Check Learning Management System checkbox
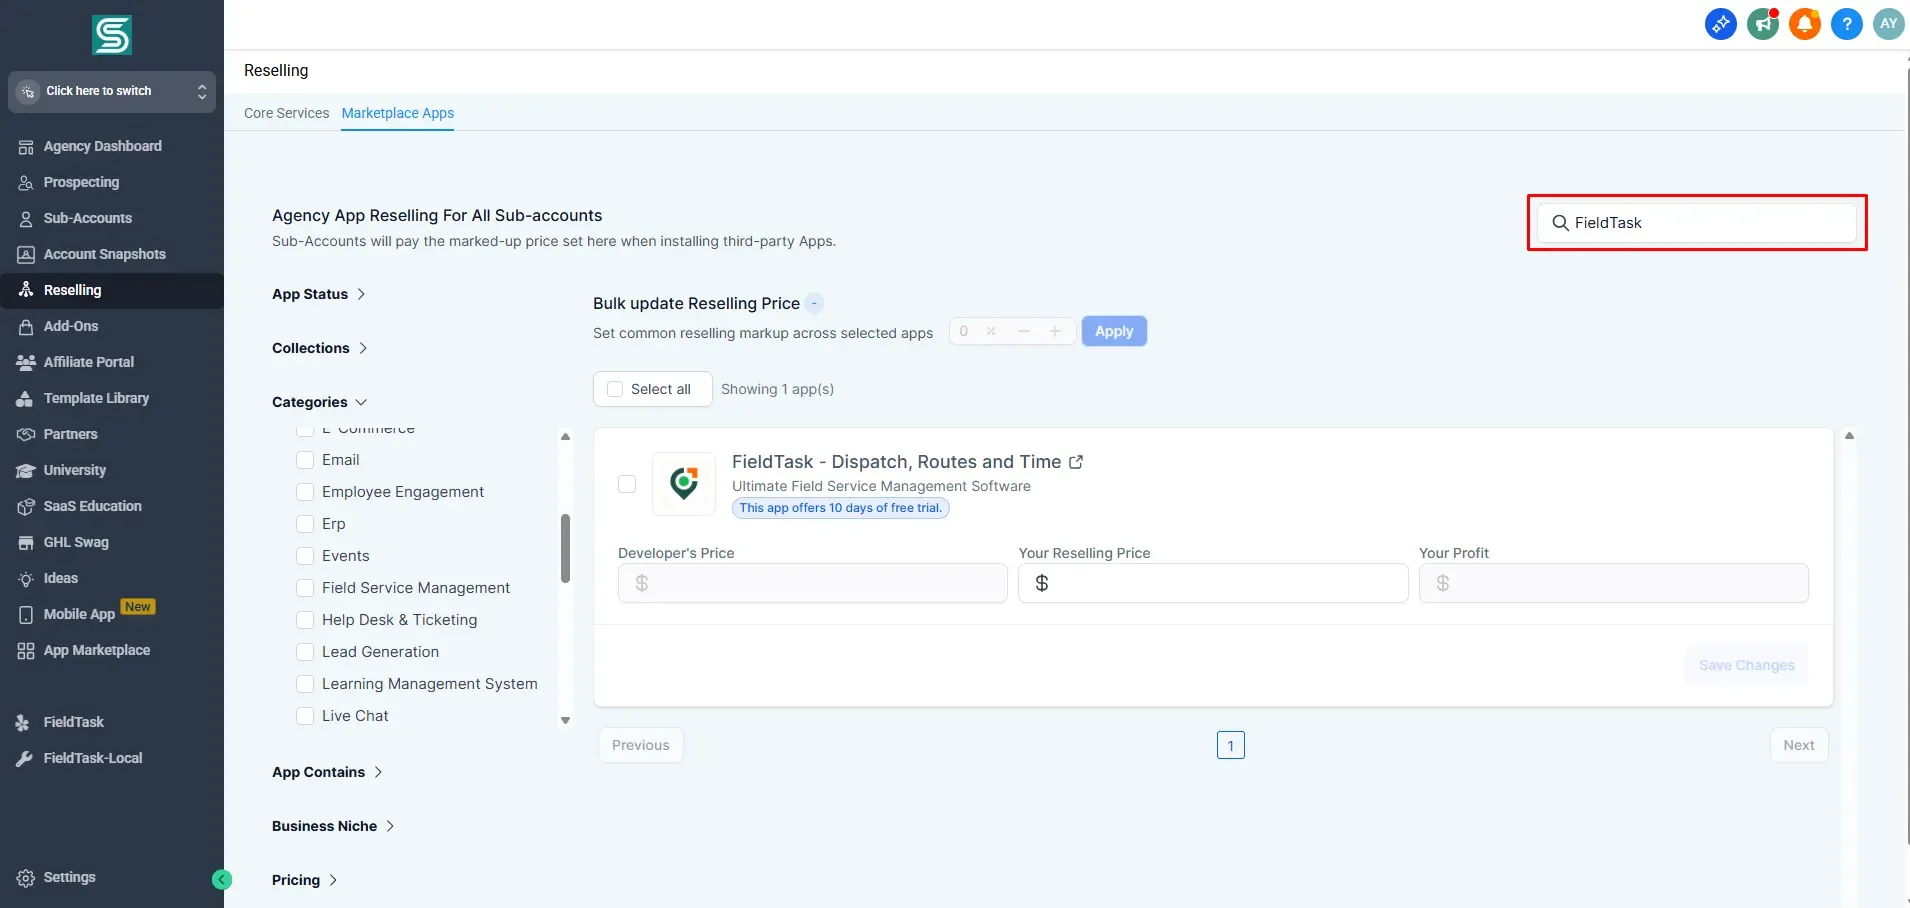The height and width of the screenshot is (908, 1910). click(x=305, y=684)
